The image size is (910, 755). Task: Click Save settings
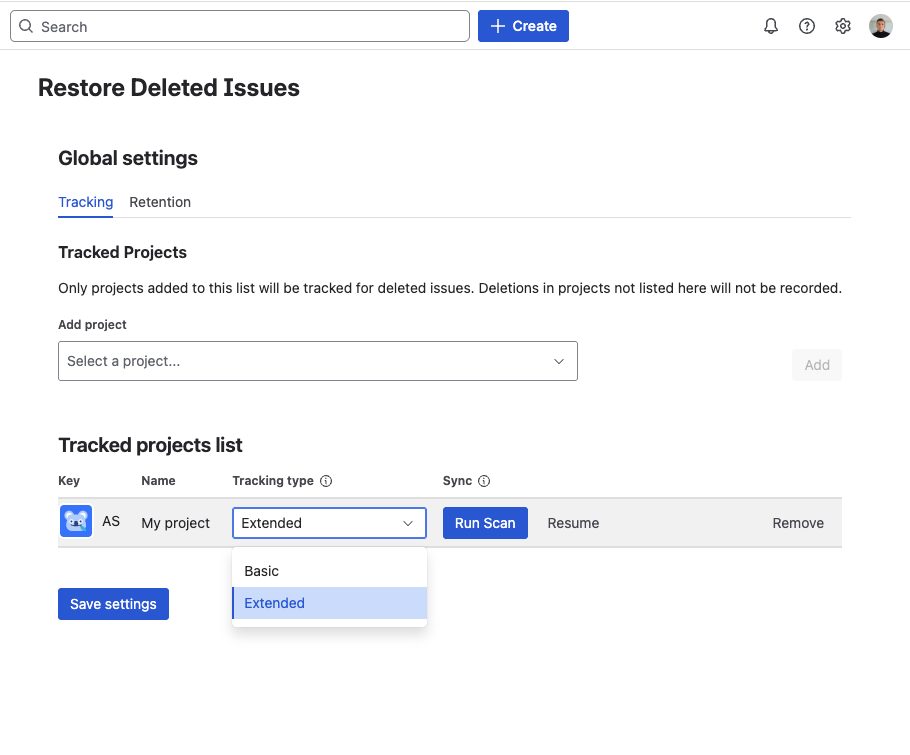point(113,603)
